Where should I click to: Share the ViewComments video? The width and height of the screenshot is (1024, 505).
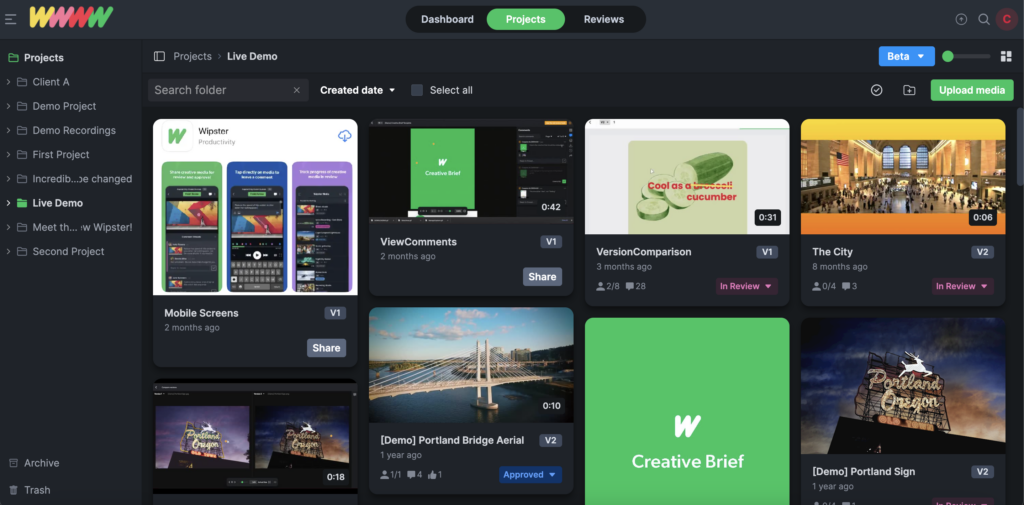[542, 277]
